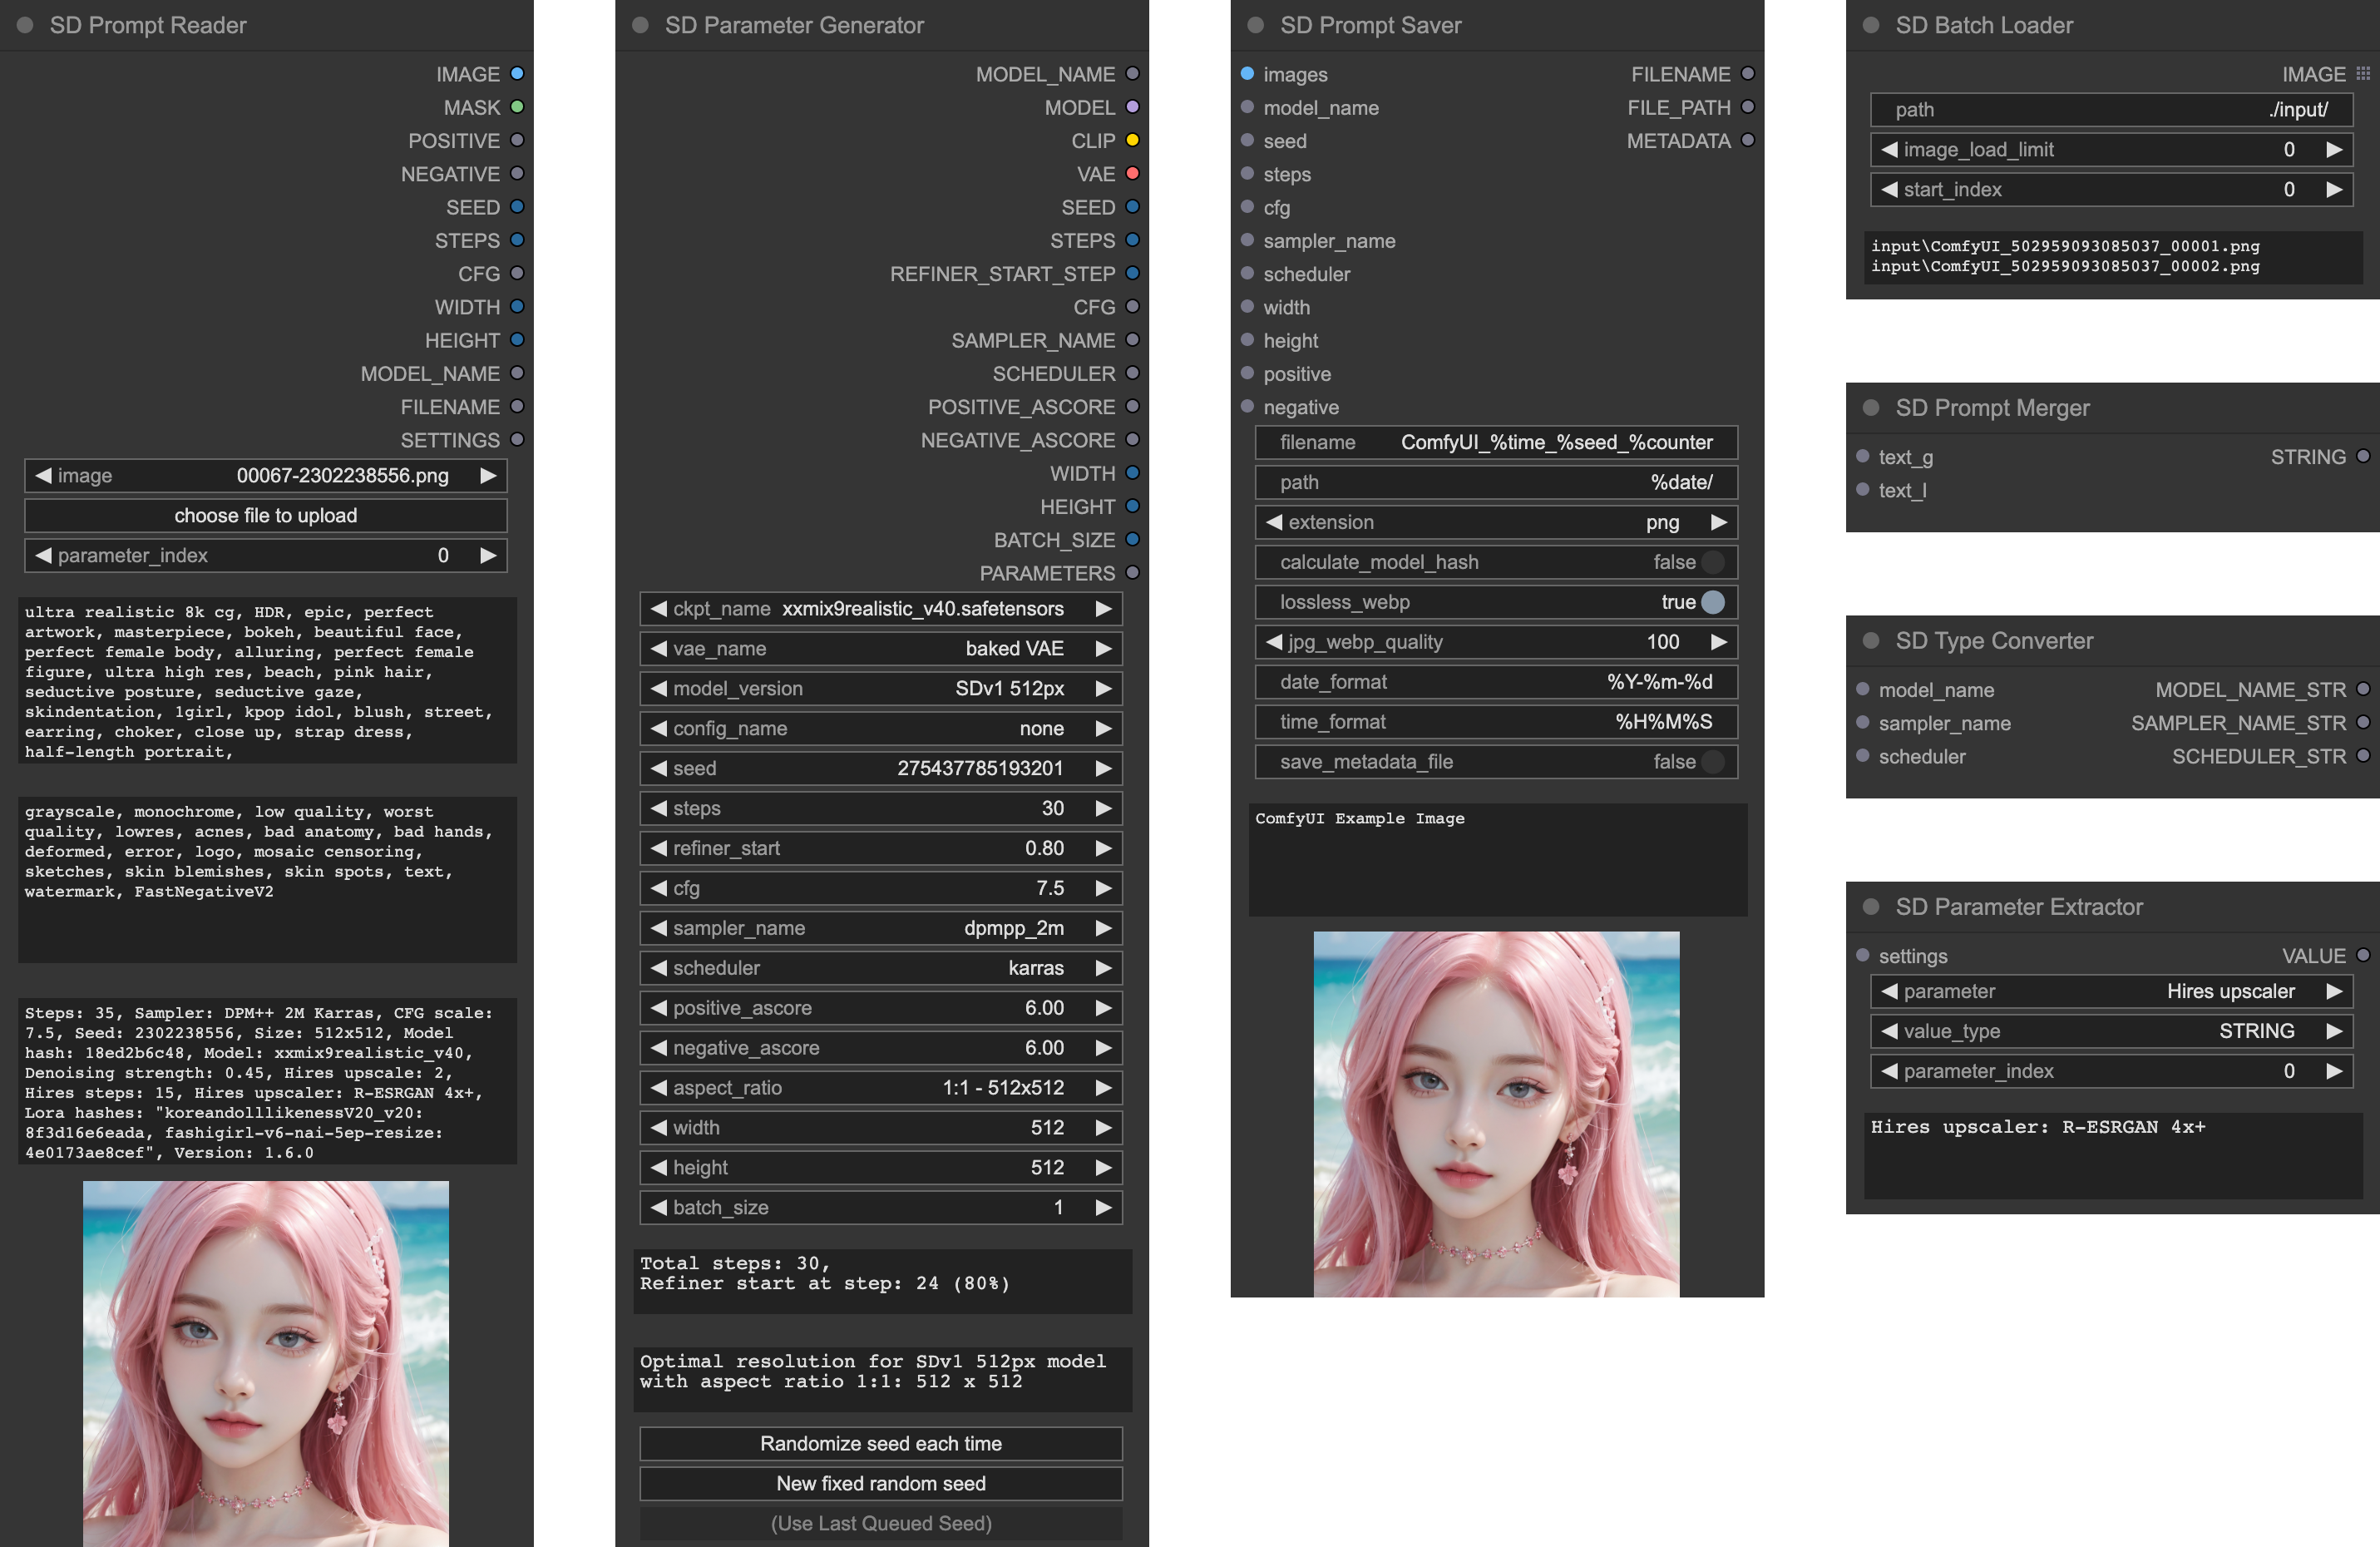Screen dimensions: 2380x1547
Task: Click the filename field in SD Prompt Saver
Action: [1495, 442]
